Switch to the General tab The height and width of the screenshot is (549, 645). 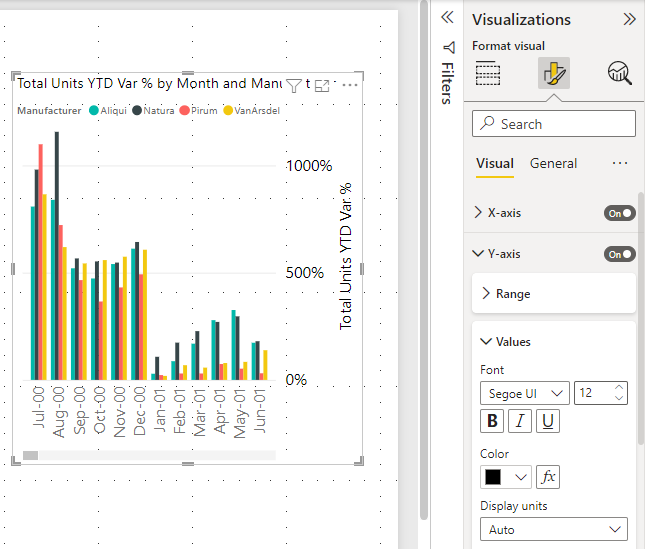point(553,163)
